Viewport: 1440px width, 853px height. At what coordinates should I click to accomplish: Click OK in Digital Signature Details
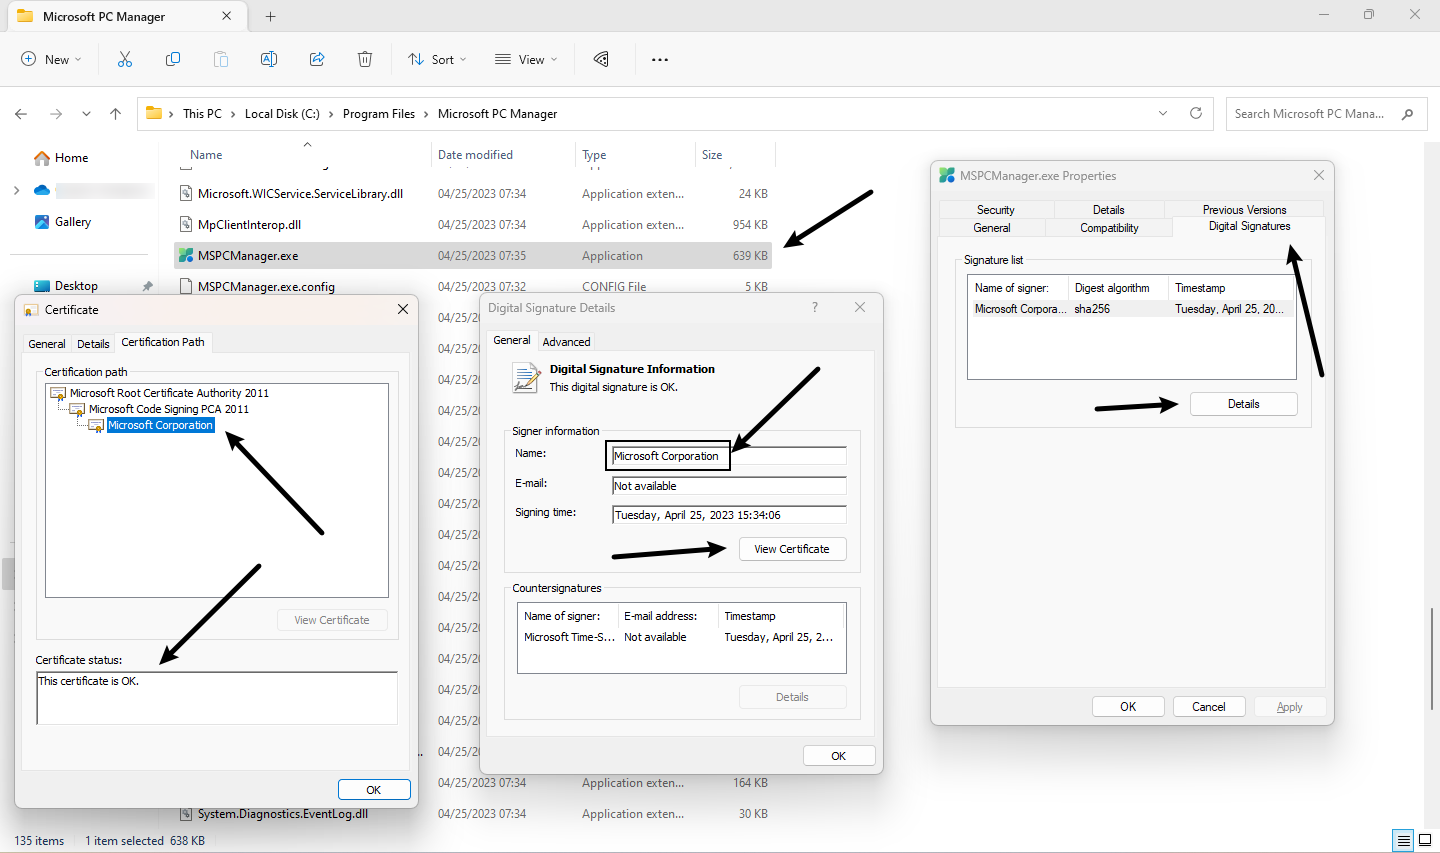coord(839,756)
